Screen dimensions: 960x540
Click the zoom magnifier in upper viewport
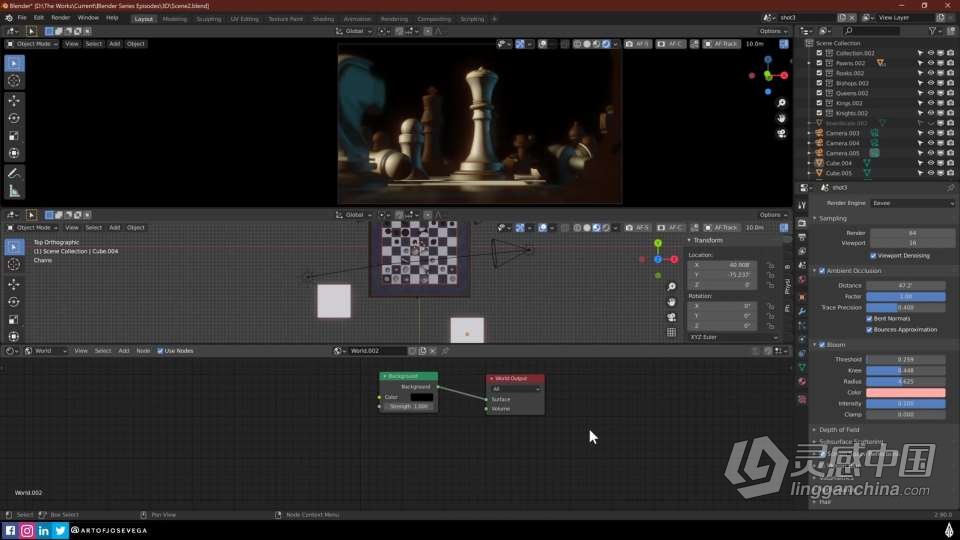click(x=781, y=103)
